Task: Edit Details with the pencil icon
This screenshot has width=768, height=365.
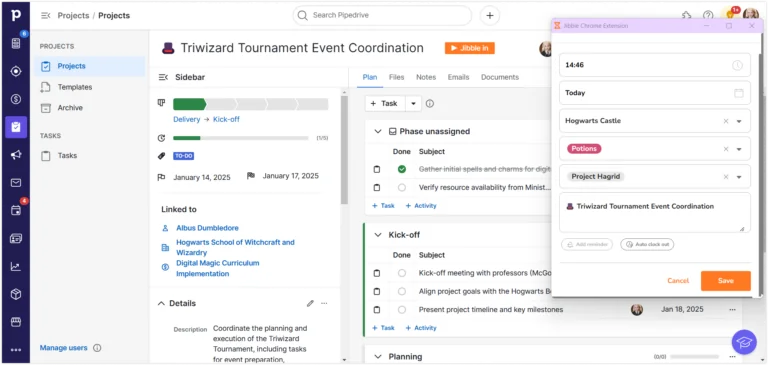Action: coord(310,303)
